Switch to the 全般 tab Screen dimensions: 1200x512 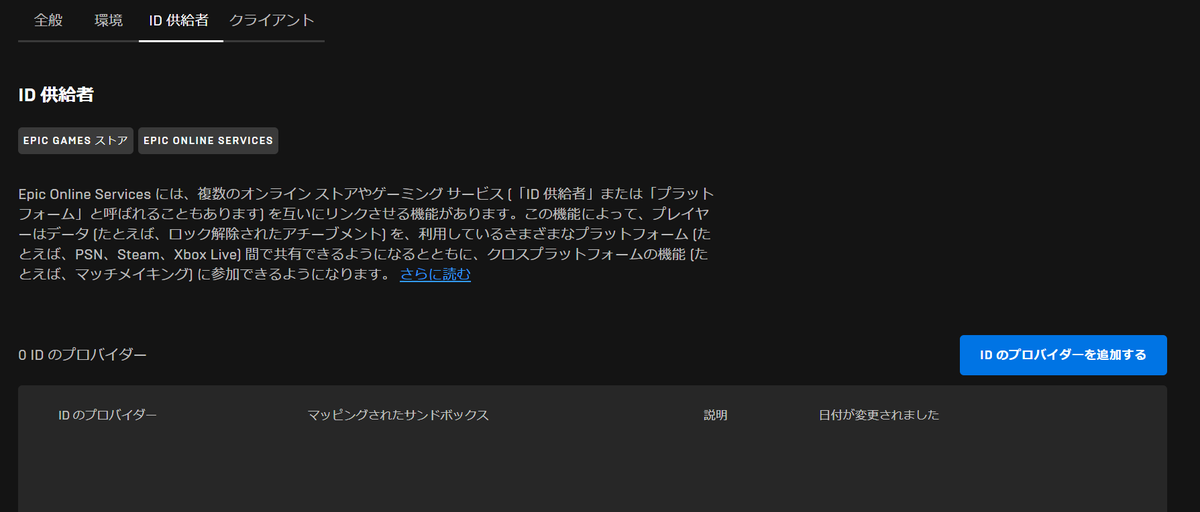coord(48,20)
